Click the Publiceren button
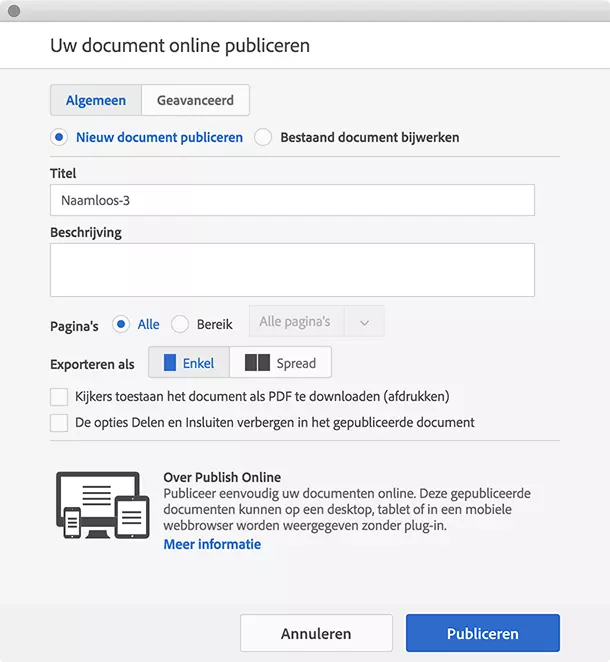The height and width of the screenshot is (662, 610). point(483,633)
